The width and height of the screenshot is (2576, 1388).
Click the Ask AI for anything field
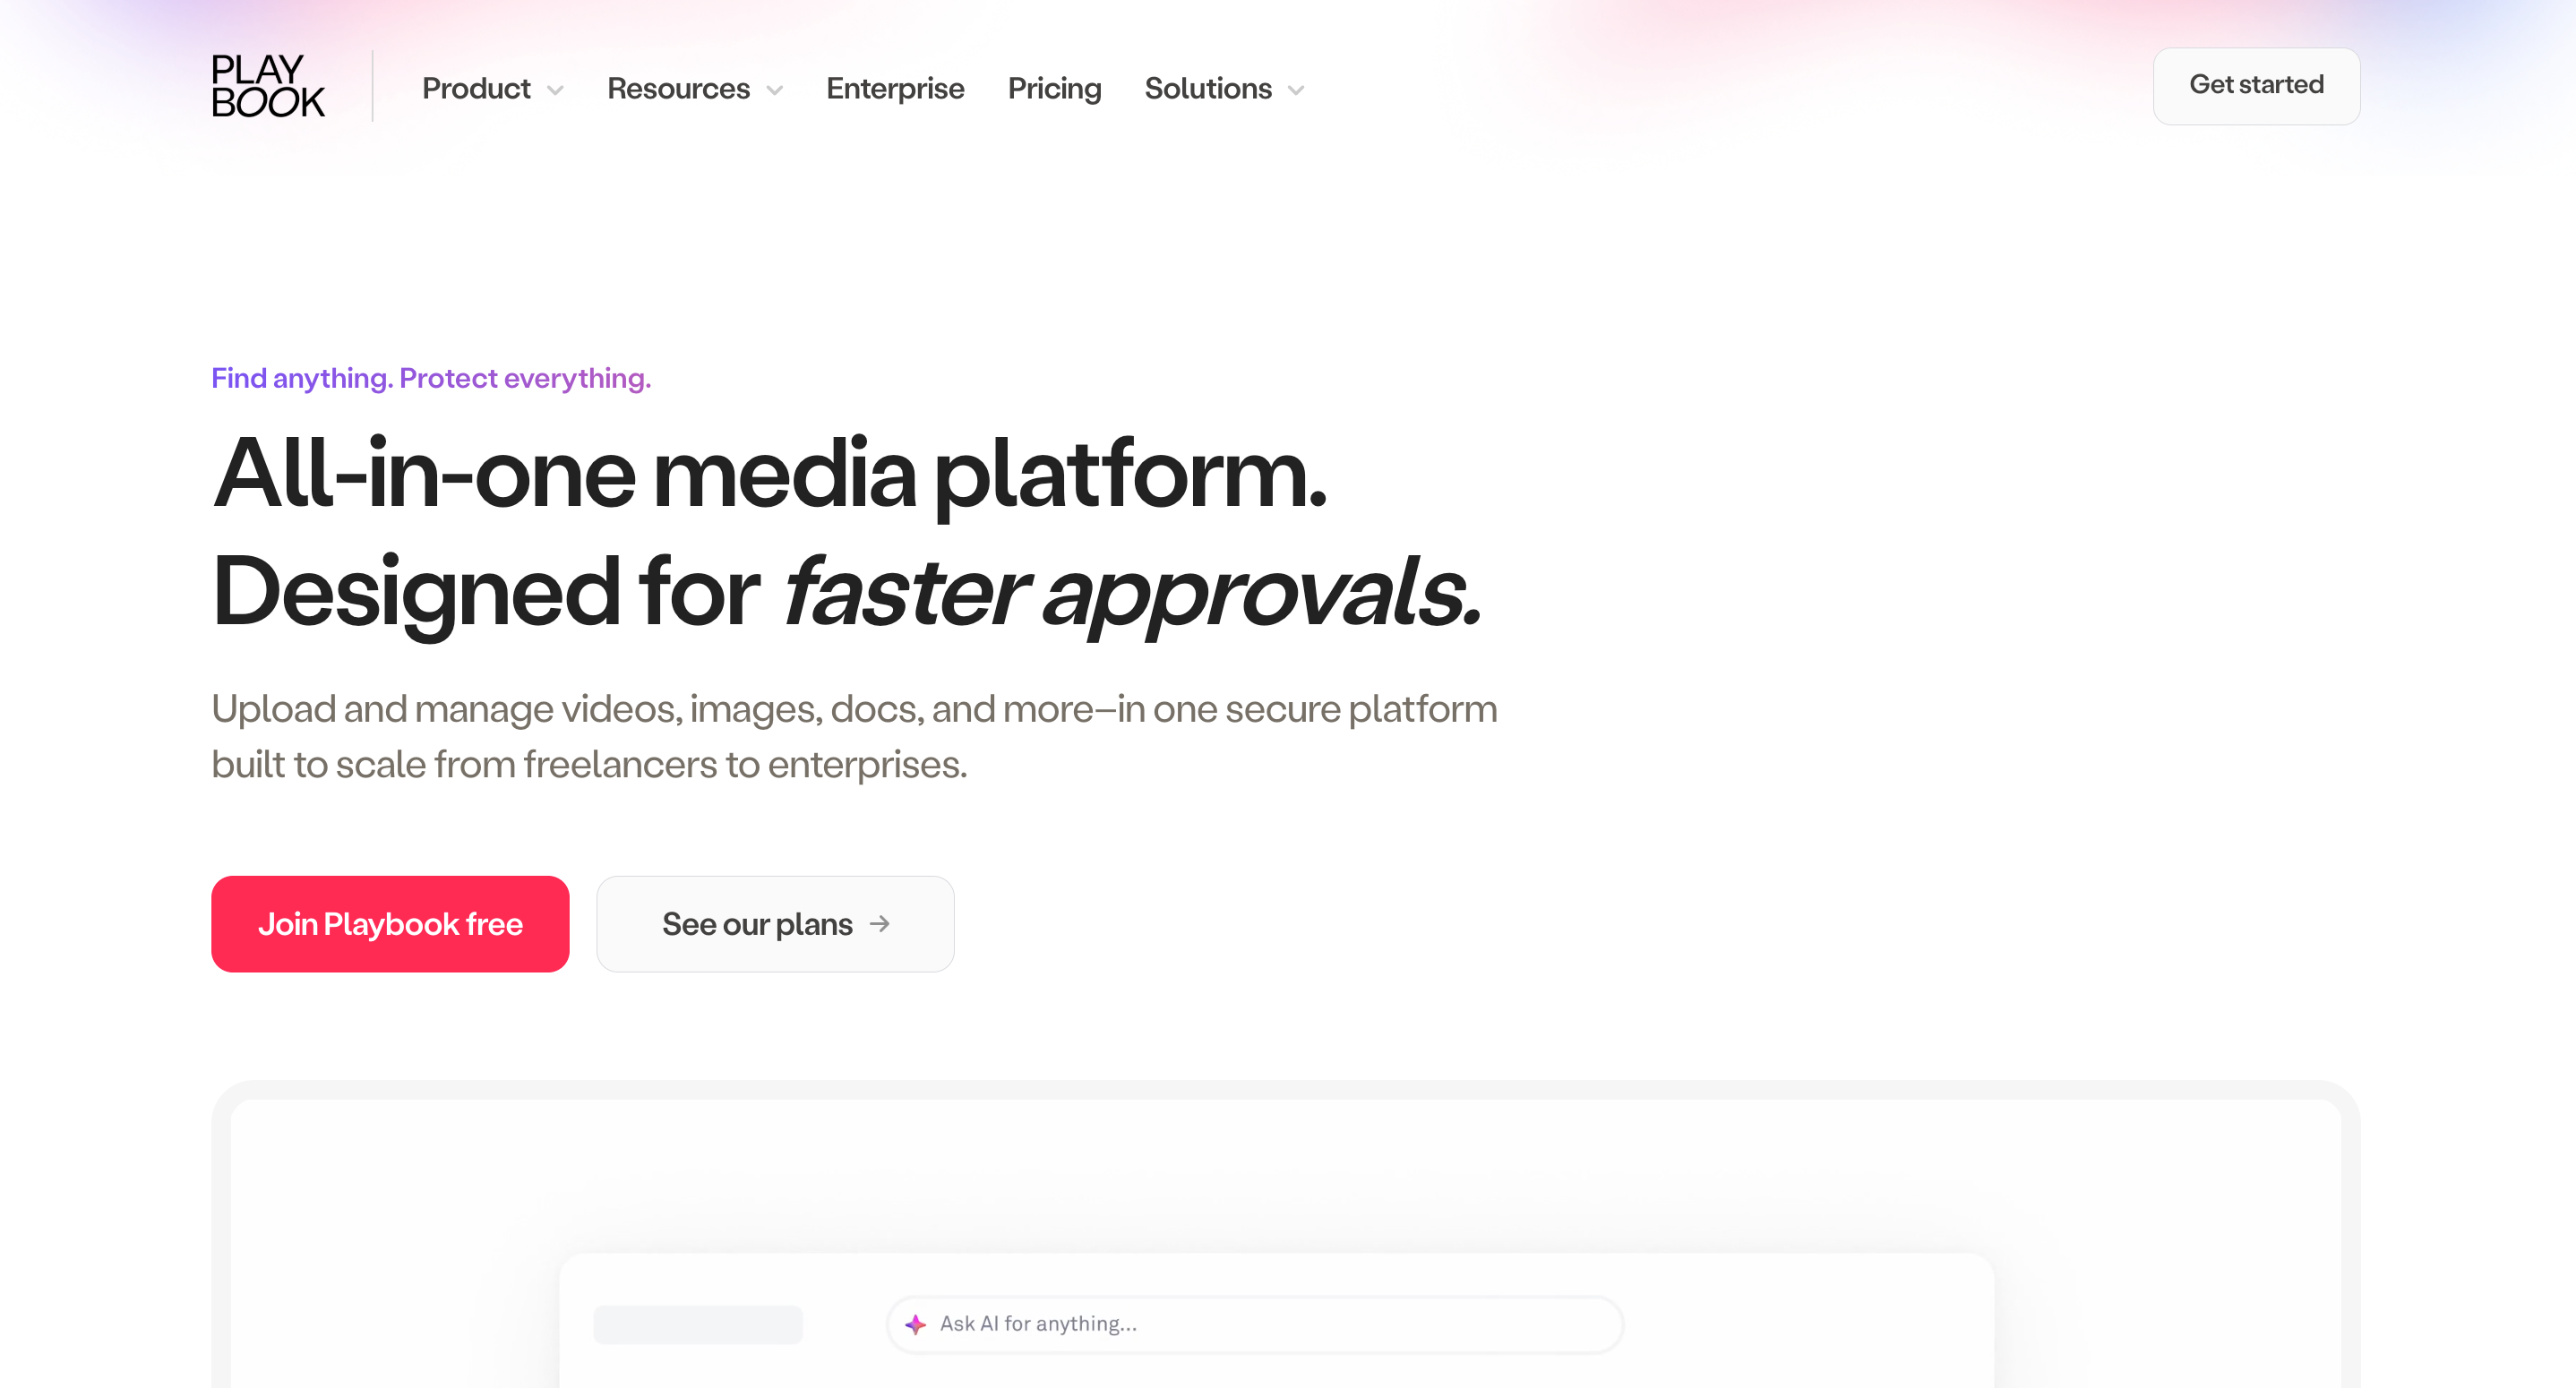coord(1254,1324)
